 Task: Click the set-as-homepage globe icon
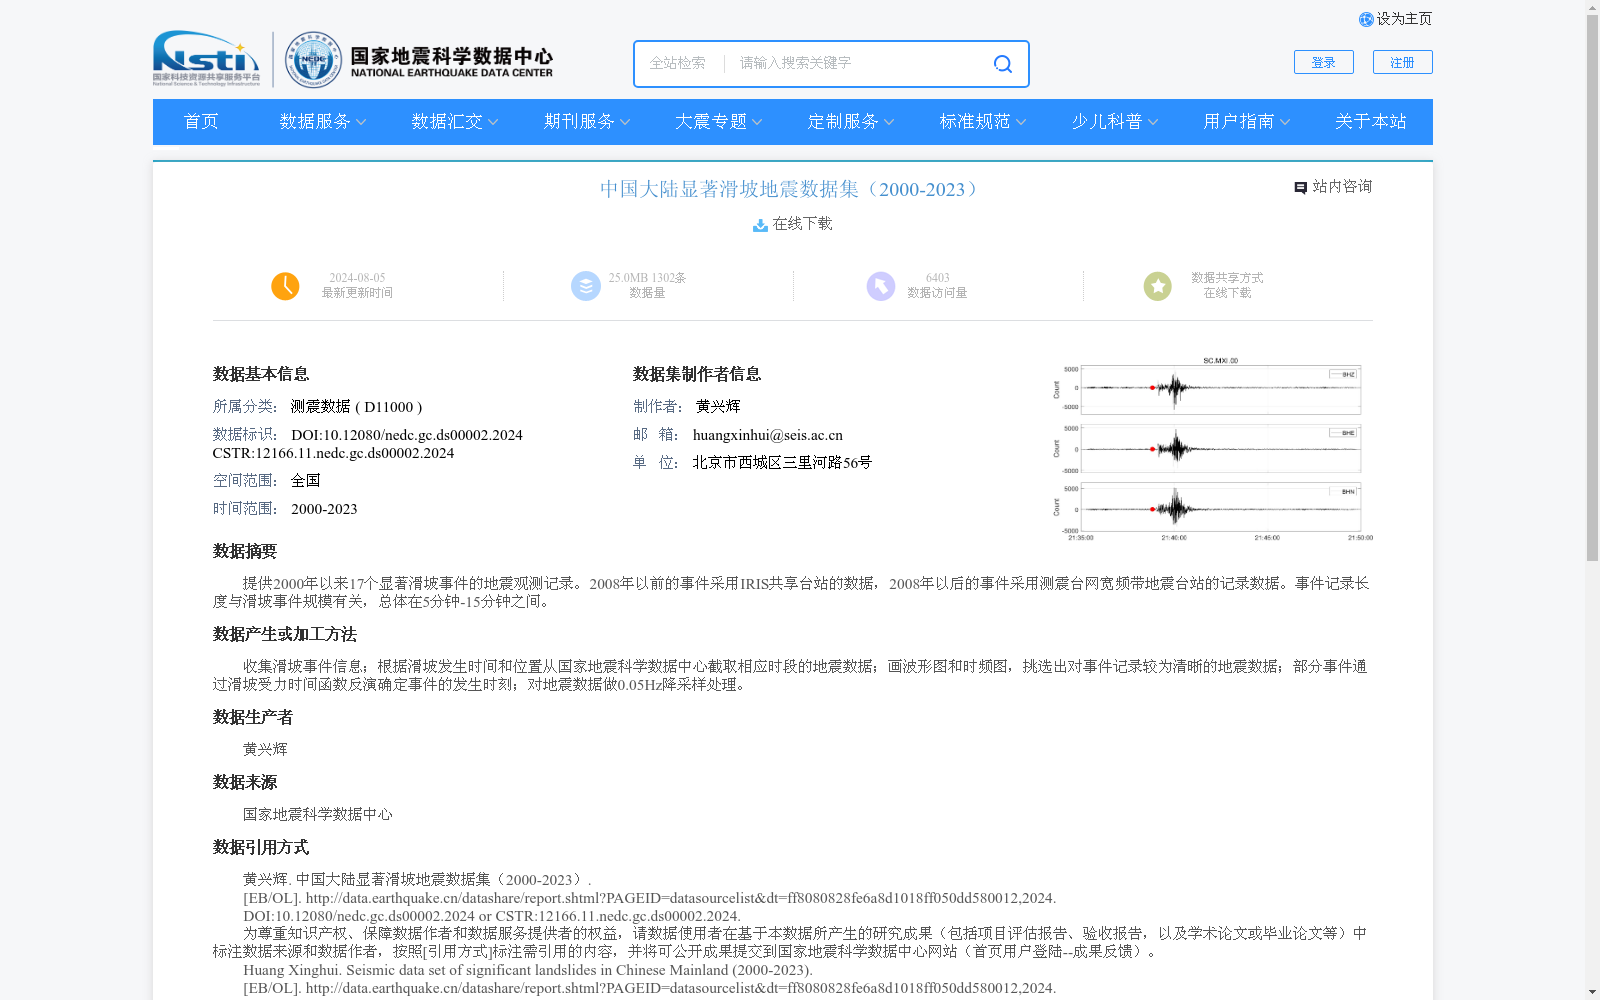1366,19
